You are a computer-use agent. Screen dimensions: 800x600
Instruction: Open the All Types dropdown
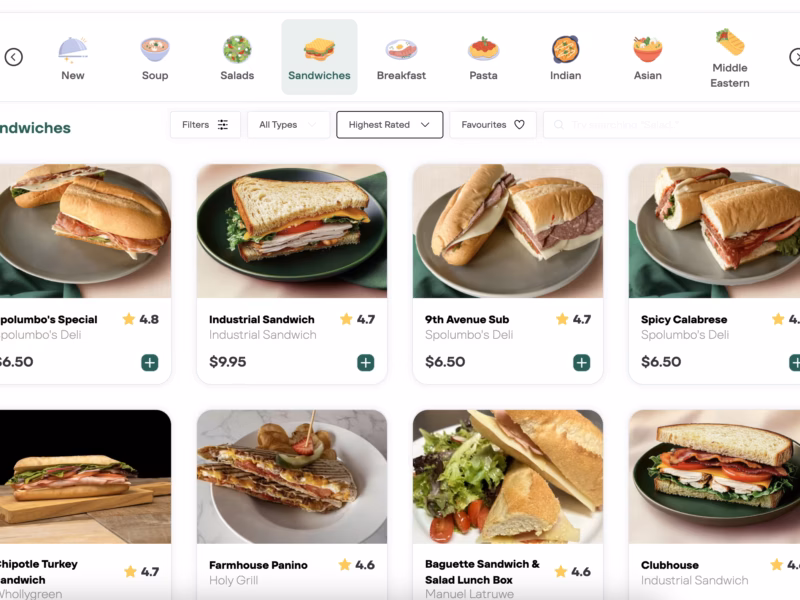(x=288, y=124)
